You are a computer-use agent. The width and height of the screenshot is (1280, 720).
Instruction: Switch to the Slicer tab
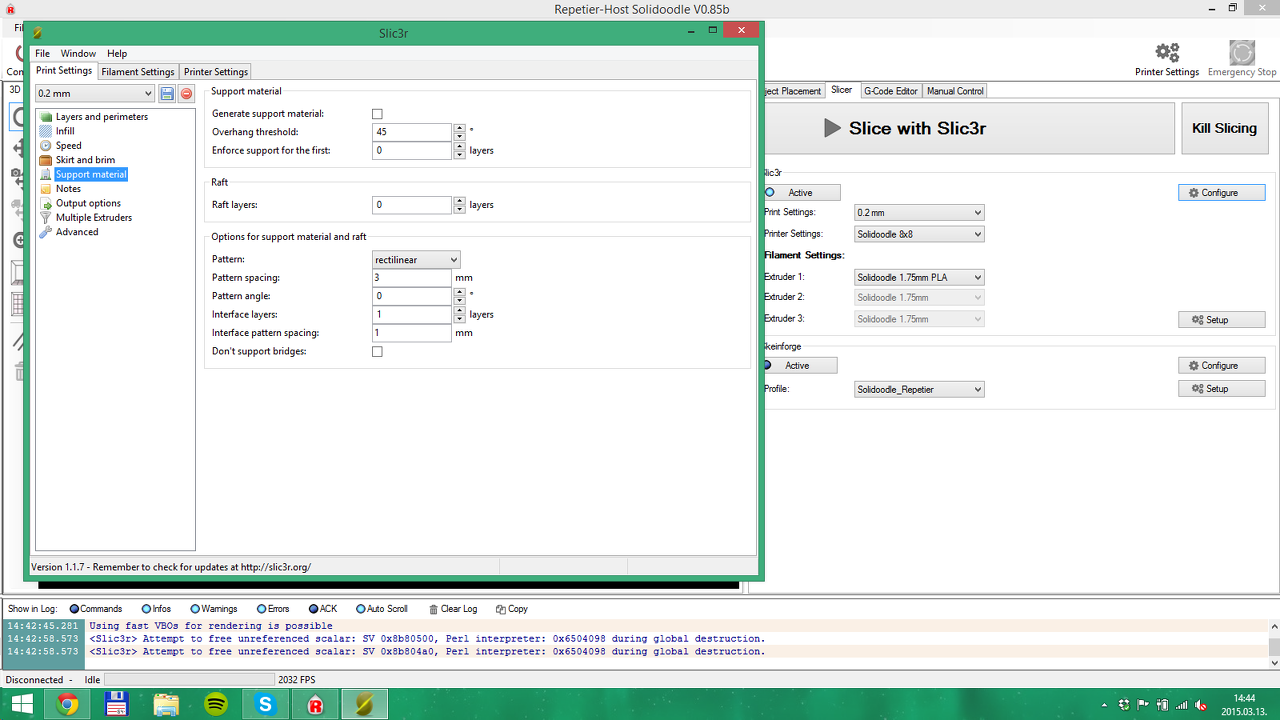842,90
